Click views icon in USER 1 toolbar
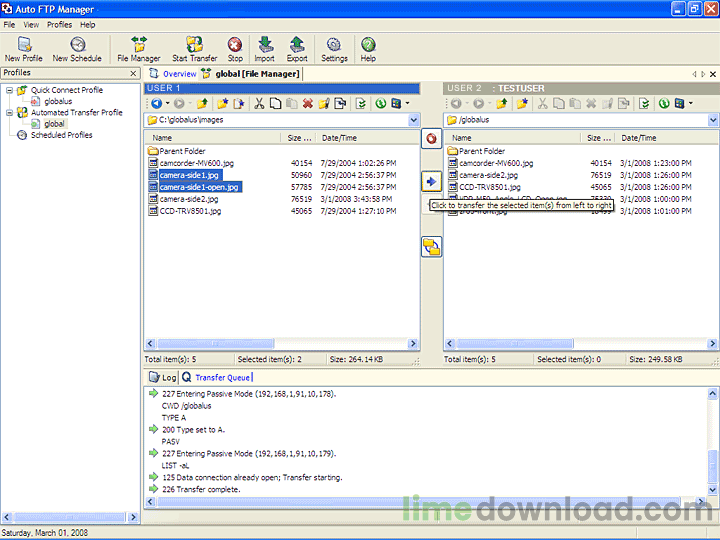The height and width of the screenshot is (540, 720). click(x=396, y=104)
